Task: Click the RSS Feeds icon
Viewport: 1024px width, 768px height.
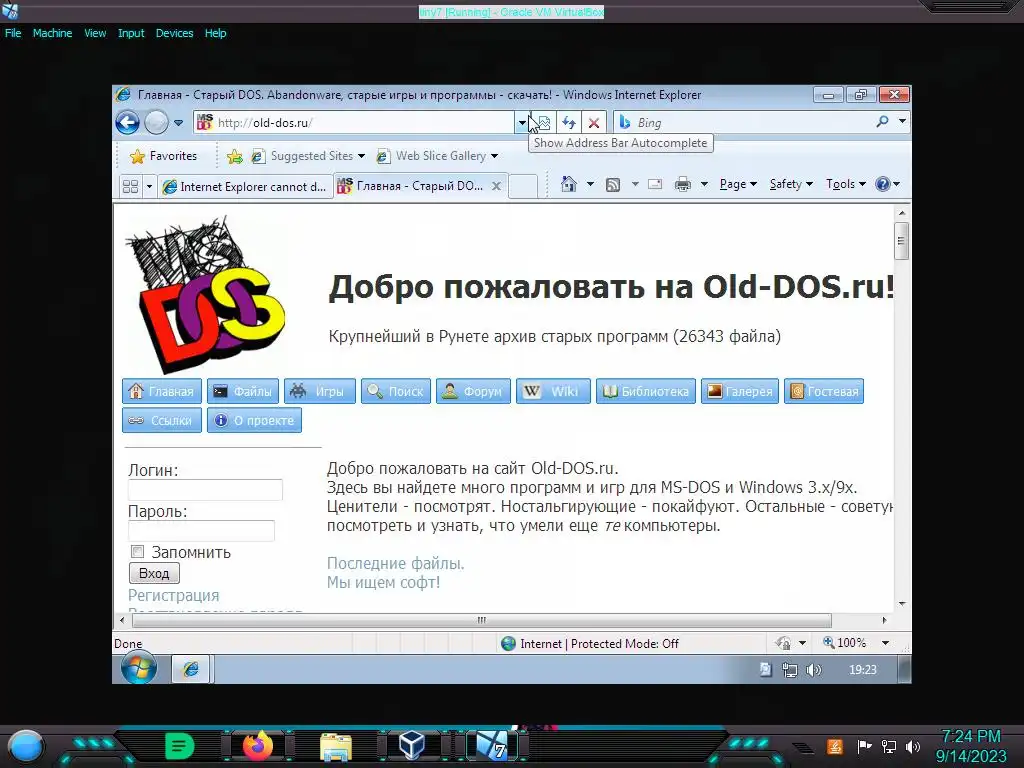Action: 613,185
